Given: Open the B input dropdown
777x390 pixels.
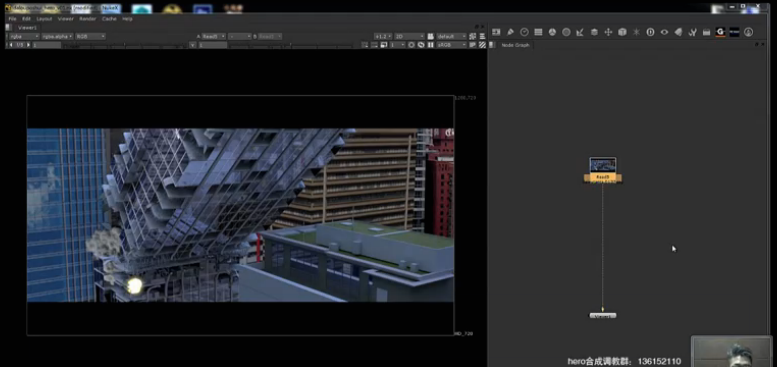Looking at the screenshot, I should coord(270,37).
